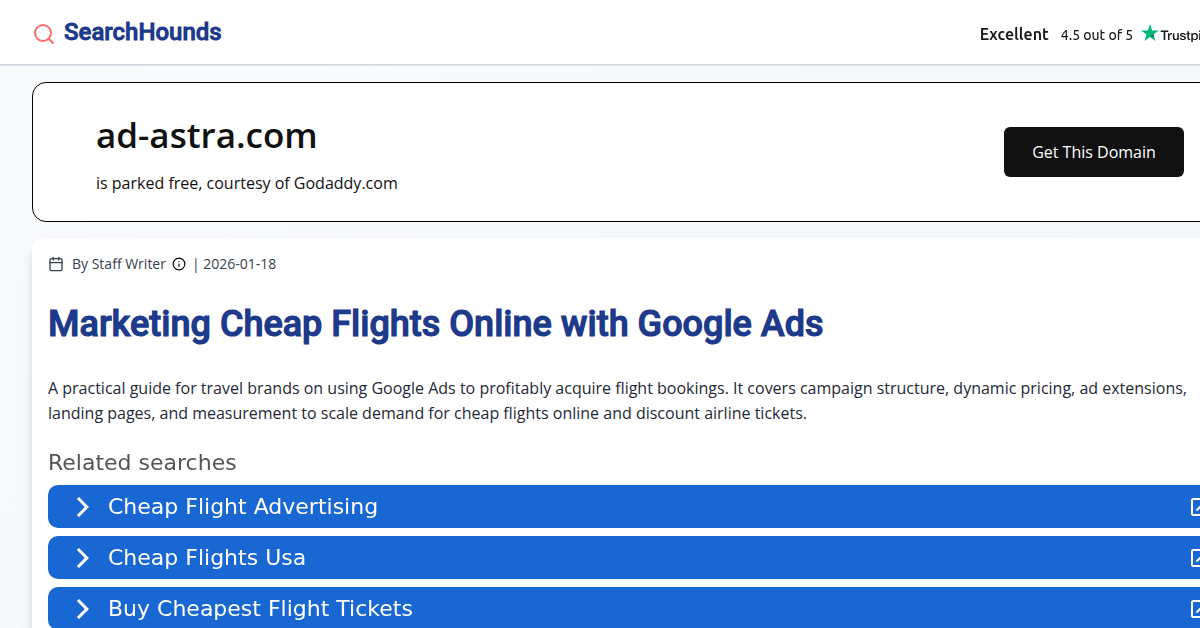Viewport: 1200px width, 628px height.
Task: Expand the Buy Cheapest Flight Tickets chevron
Action: pos(83,609)
